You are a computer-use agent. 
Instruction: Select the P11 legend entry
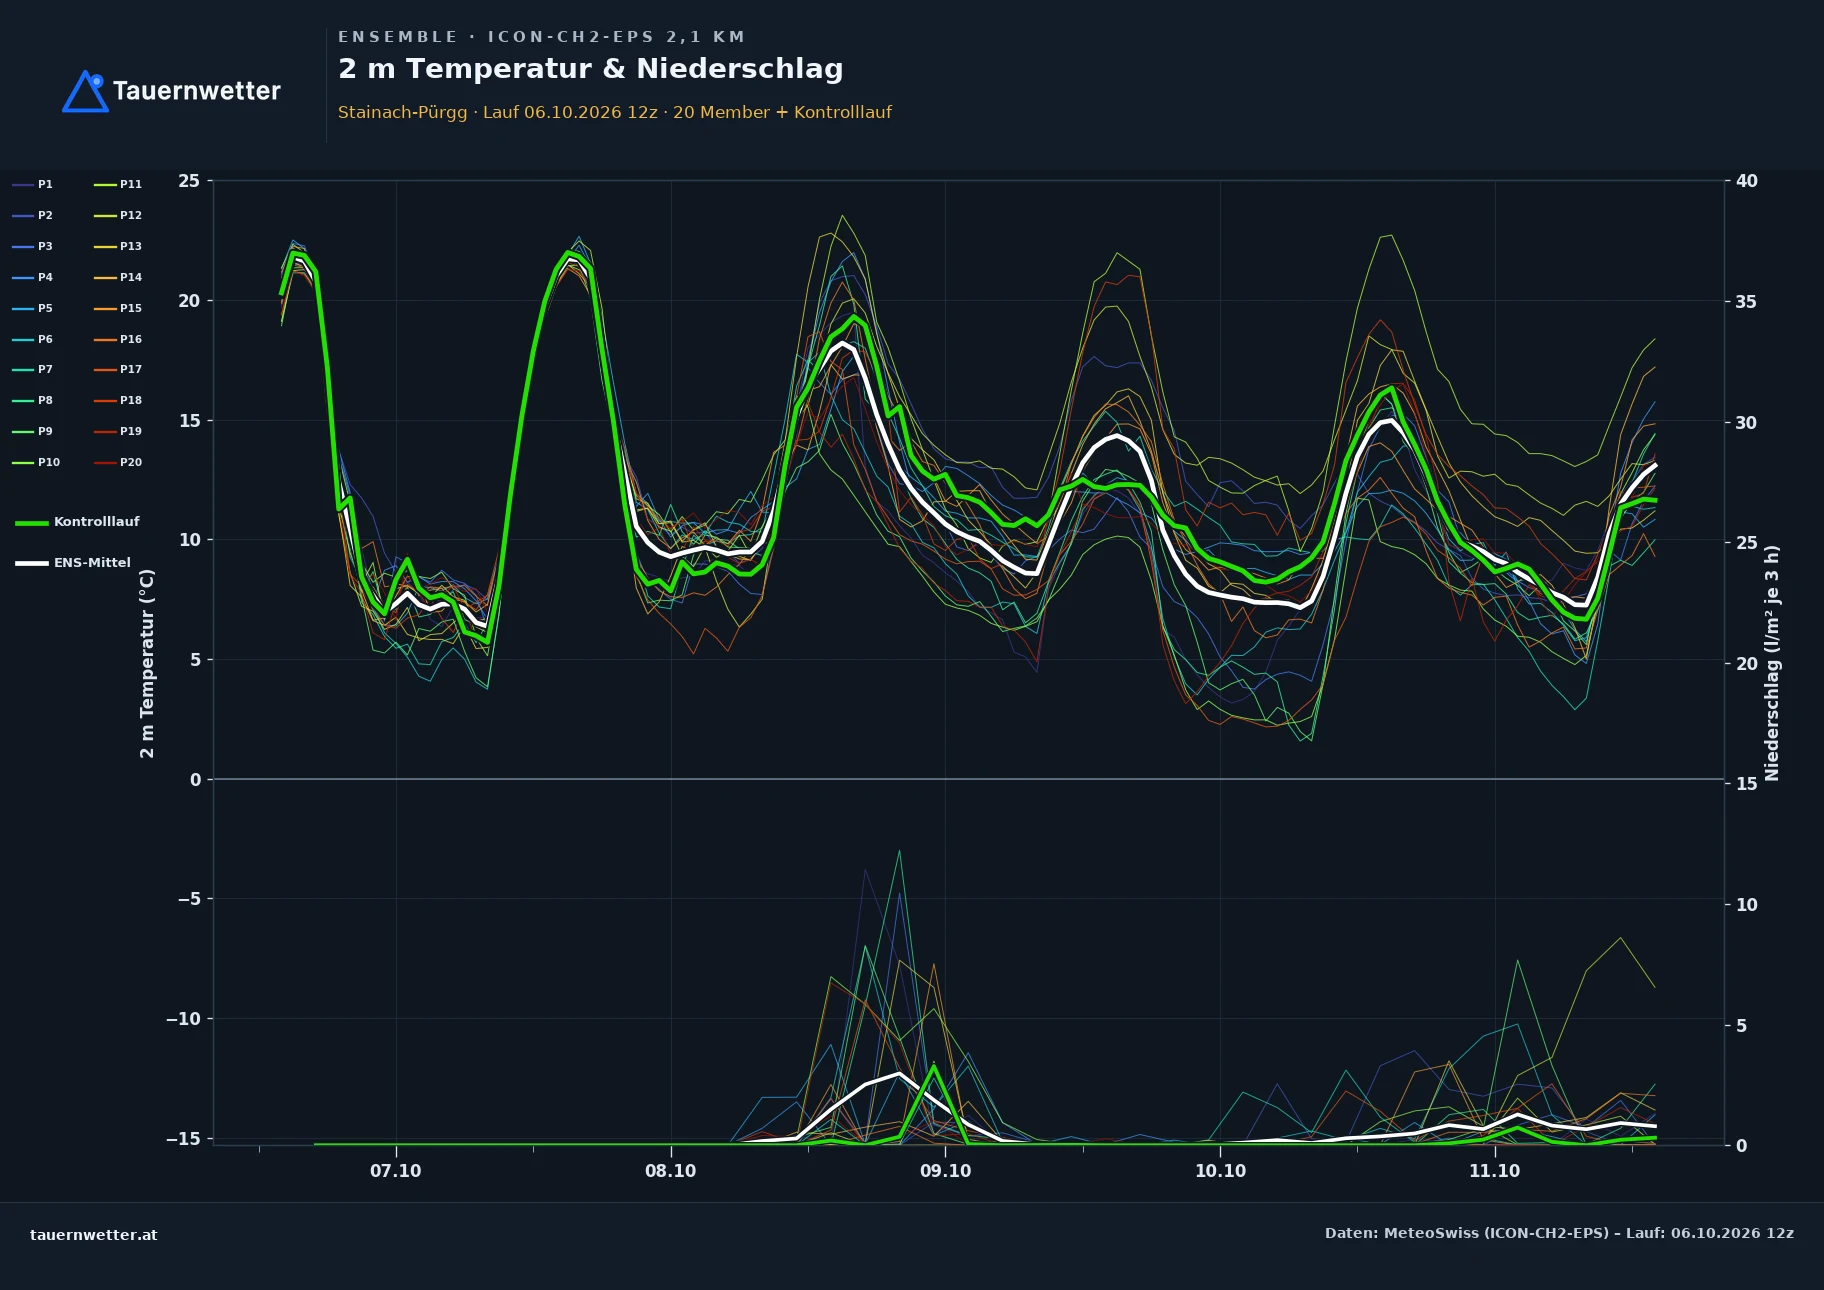pyautogui.click(x=118, y=184)
